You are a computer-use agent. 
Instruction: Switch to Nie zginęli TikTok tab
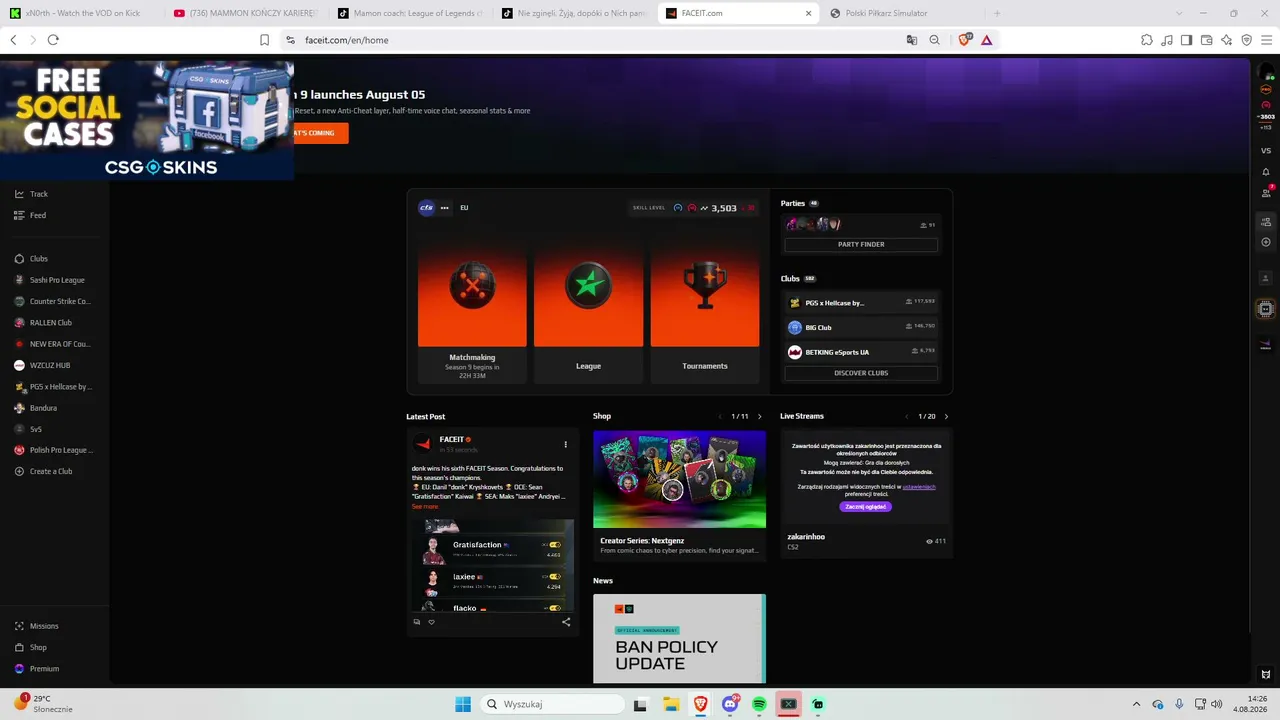point(573,13)
